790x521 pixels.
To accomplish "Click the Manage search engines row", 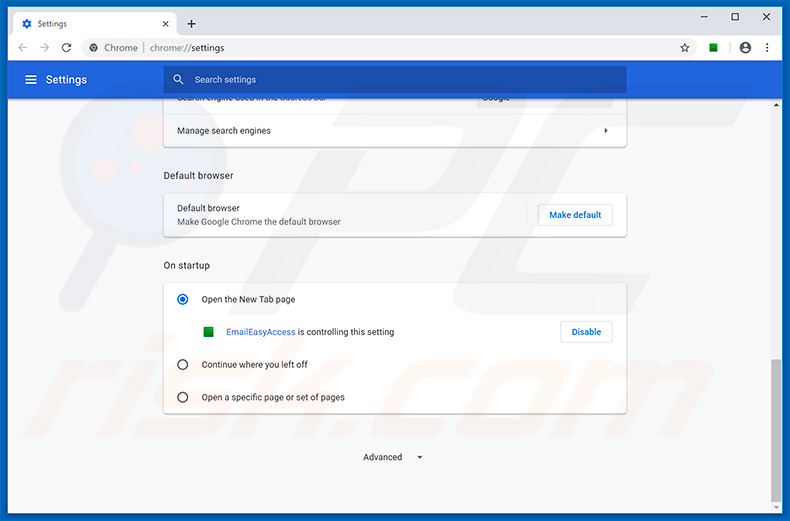I will click(x=394, y=131).
